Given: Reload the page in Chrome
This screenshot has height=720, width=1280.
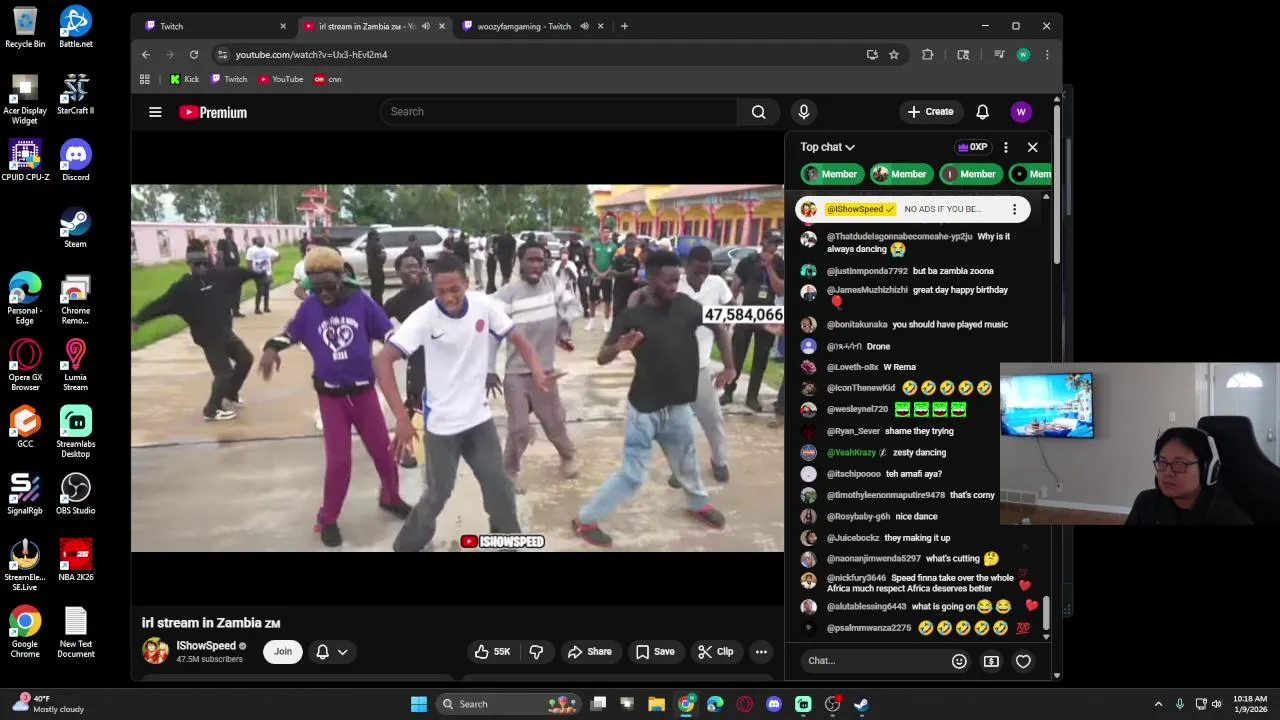Looking at the screenshot, I should point(194,55).
